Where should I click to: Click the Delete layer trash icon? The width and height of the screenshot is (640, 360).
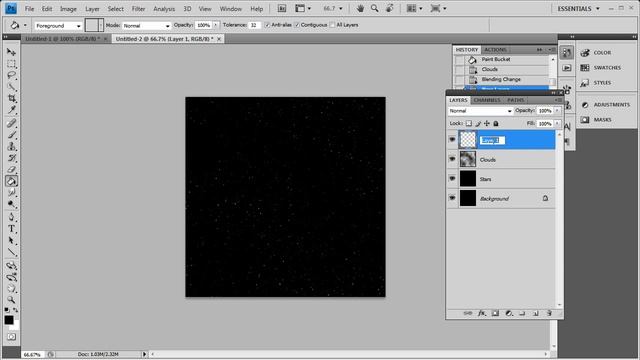549,313
